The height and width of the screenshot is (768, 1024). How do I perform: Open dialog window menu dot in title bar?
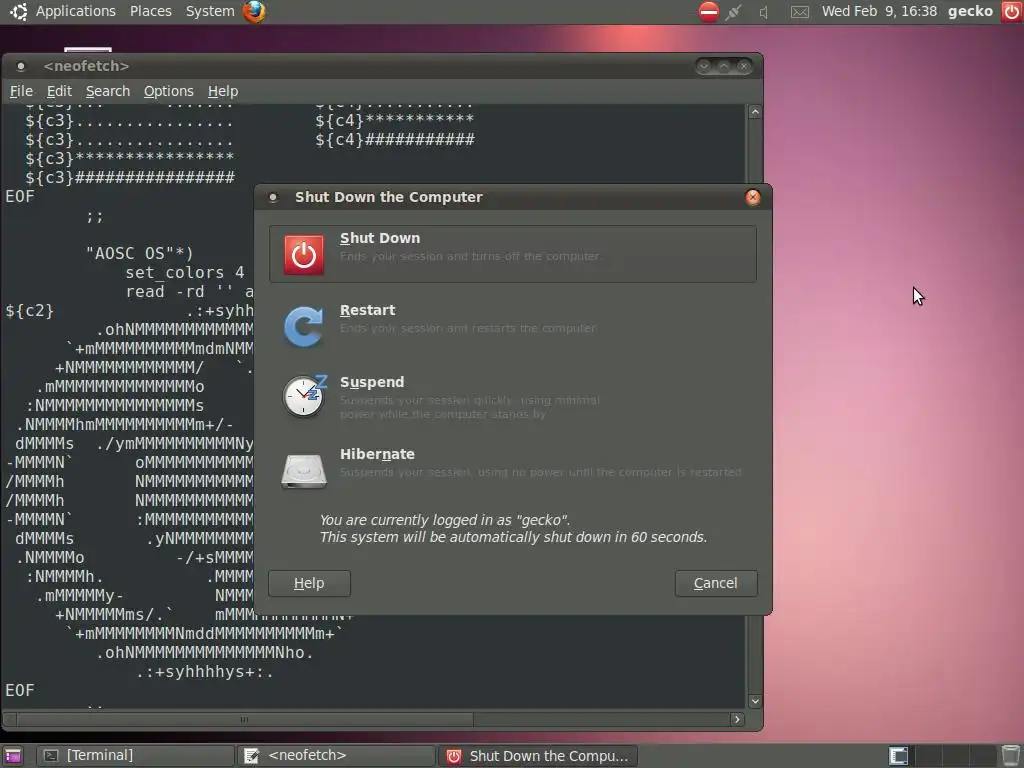click(x=273, y=197)
